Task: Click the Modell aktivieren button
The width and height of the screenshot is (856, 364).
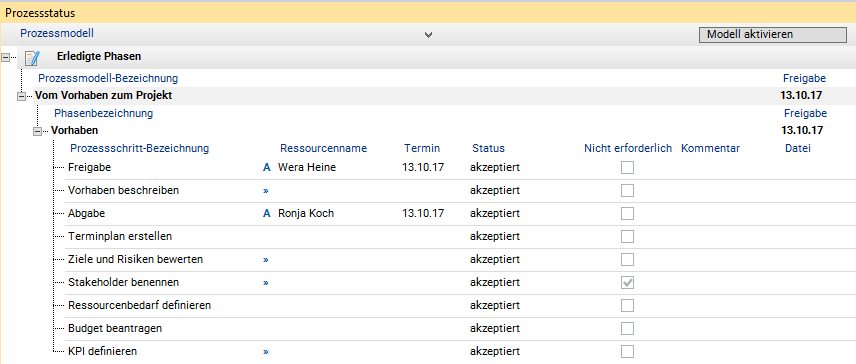Action: click(772, 34)
